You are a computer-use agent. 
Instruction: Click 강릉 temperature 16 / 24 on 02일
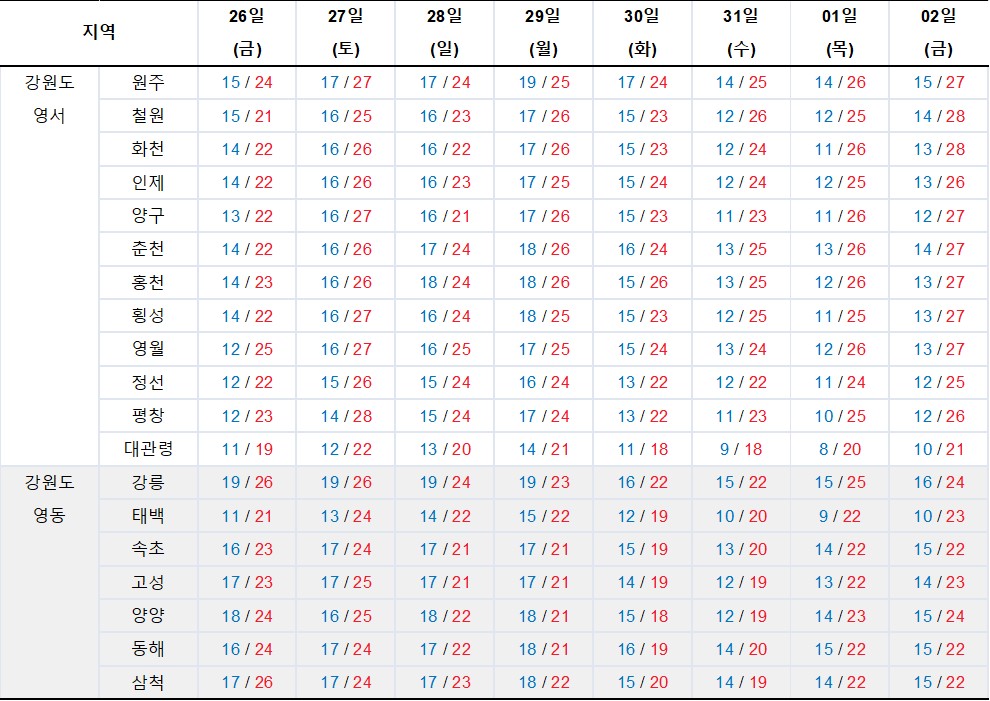[939, 482]
